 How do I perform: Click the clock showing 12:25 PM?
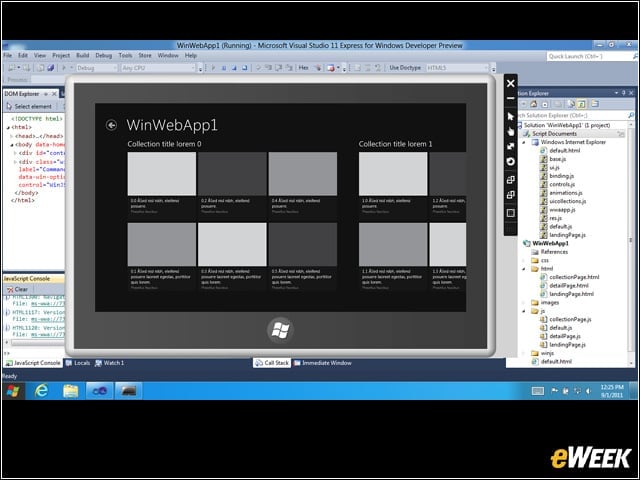(x=612, y=391)
